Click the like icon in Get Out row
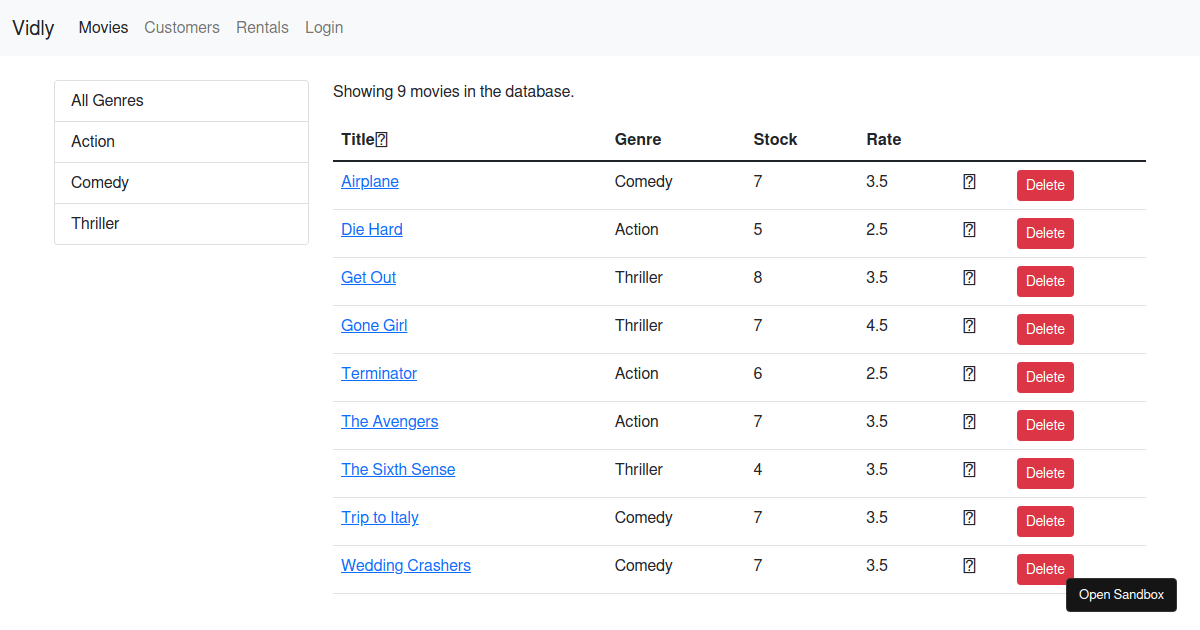Viewport: 1200px width, 630px height. coord(969,278)
